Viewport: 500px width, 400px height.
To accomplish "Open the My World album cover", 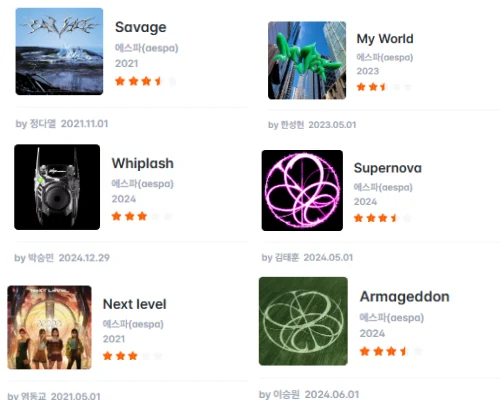I will click(307, 60).
